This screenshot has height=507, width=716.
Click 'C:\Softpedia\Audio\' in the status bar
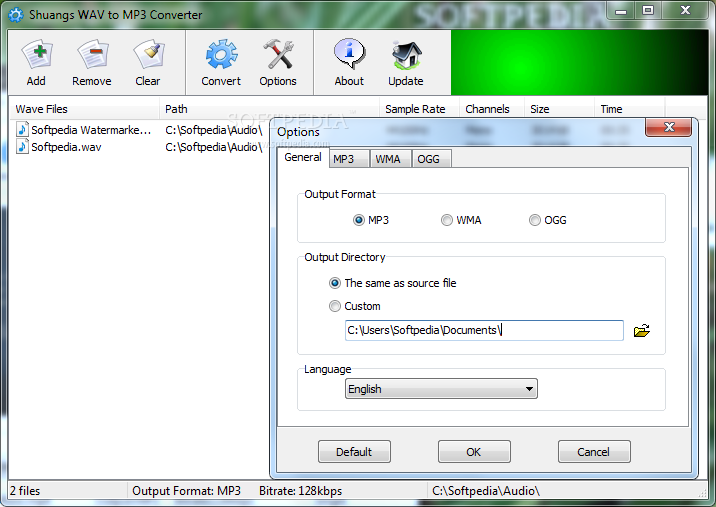486,491
